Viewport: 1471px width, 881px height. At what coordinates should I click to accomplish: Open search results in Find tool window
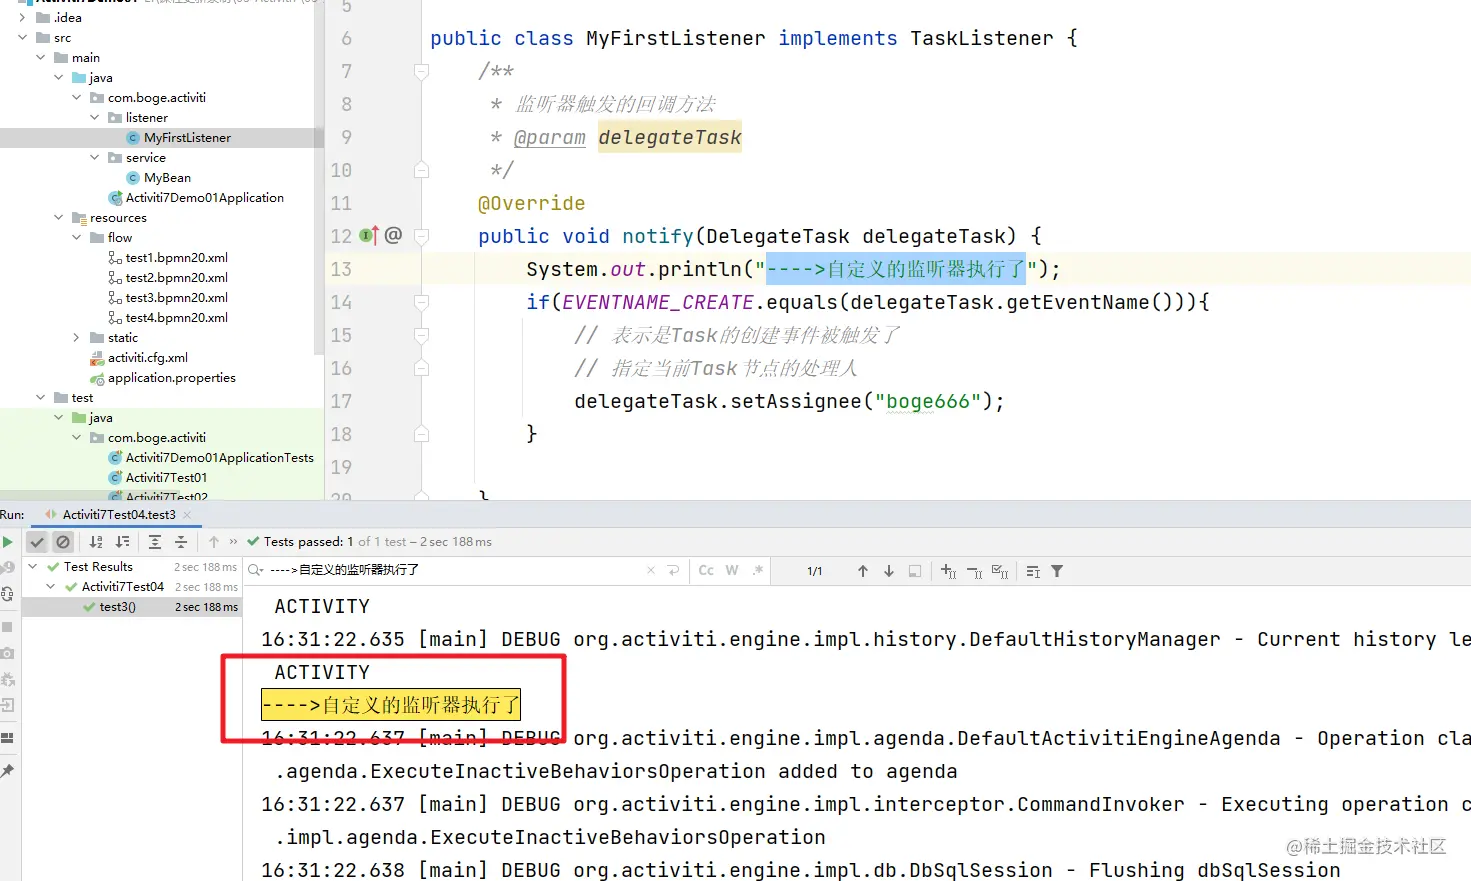pos(1033,571)
